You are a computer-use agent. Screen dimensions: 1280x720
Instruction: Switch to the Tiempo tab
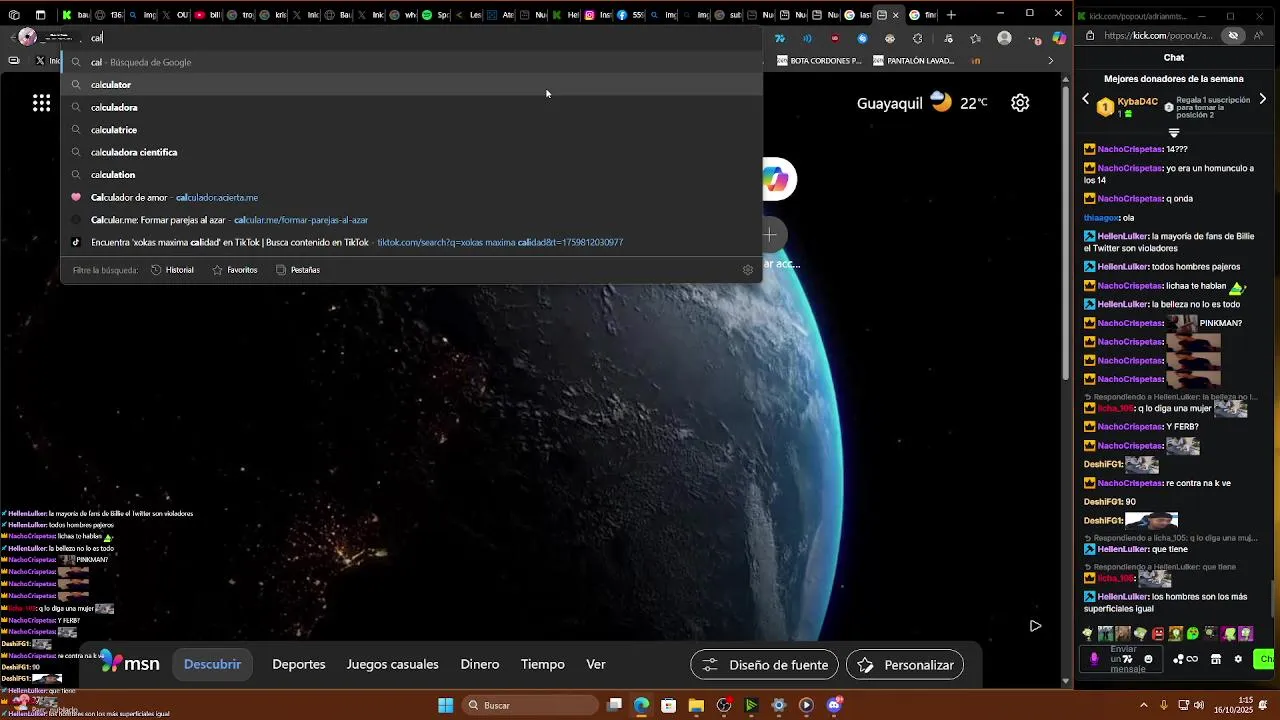coord(543,665)
